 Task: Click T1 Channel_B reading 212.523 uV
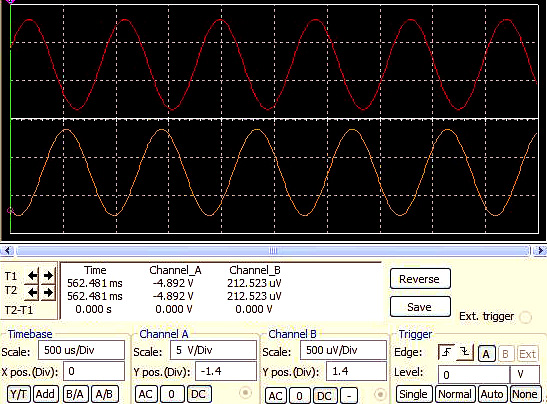click(254, 283)
